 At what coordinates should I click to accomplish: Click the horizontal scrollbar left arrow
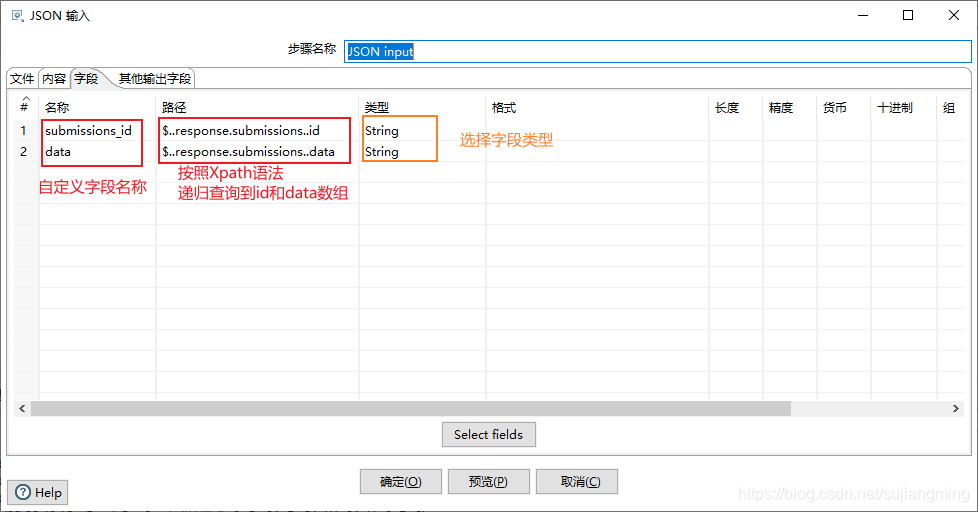pos(22,408)
